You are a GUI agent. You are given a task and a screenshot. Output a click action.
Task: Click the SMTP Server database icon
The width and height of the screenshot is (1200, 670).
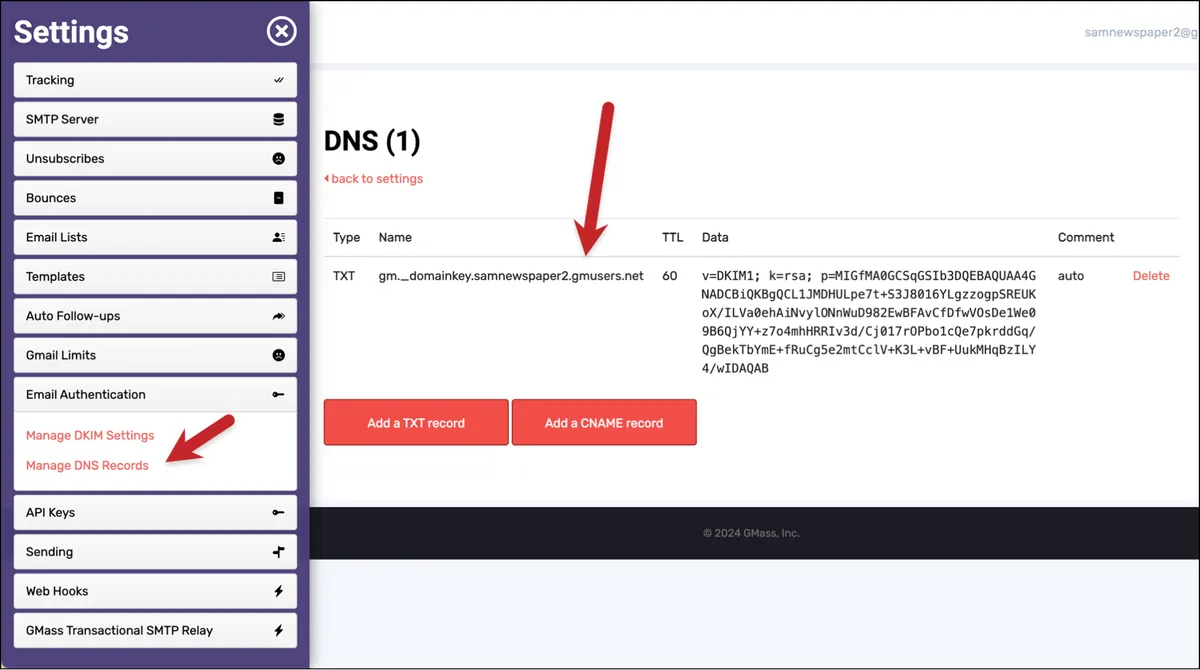click(279, 119)
